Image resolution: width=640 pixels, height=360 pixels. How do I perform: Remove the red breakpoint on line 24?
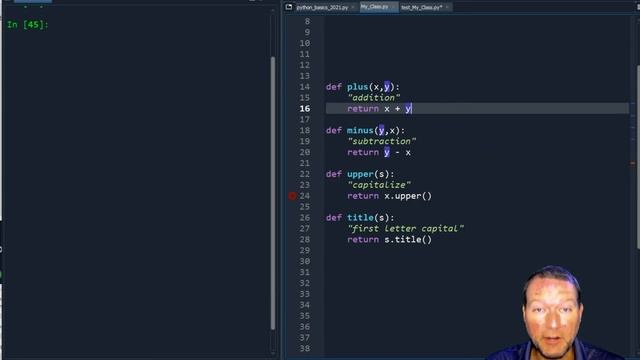coord(292,196)
